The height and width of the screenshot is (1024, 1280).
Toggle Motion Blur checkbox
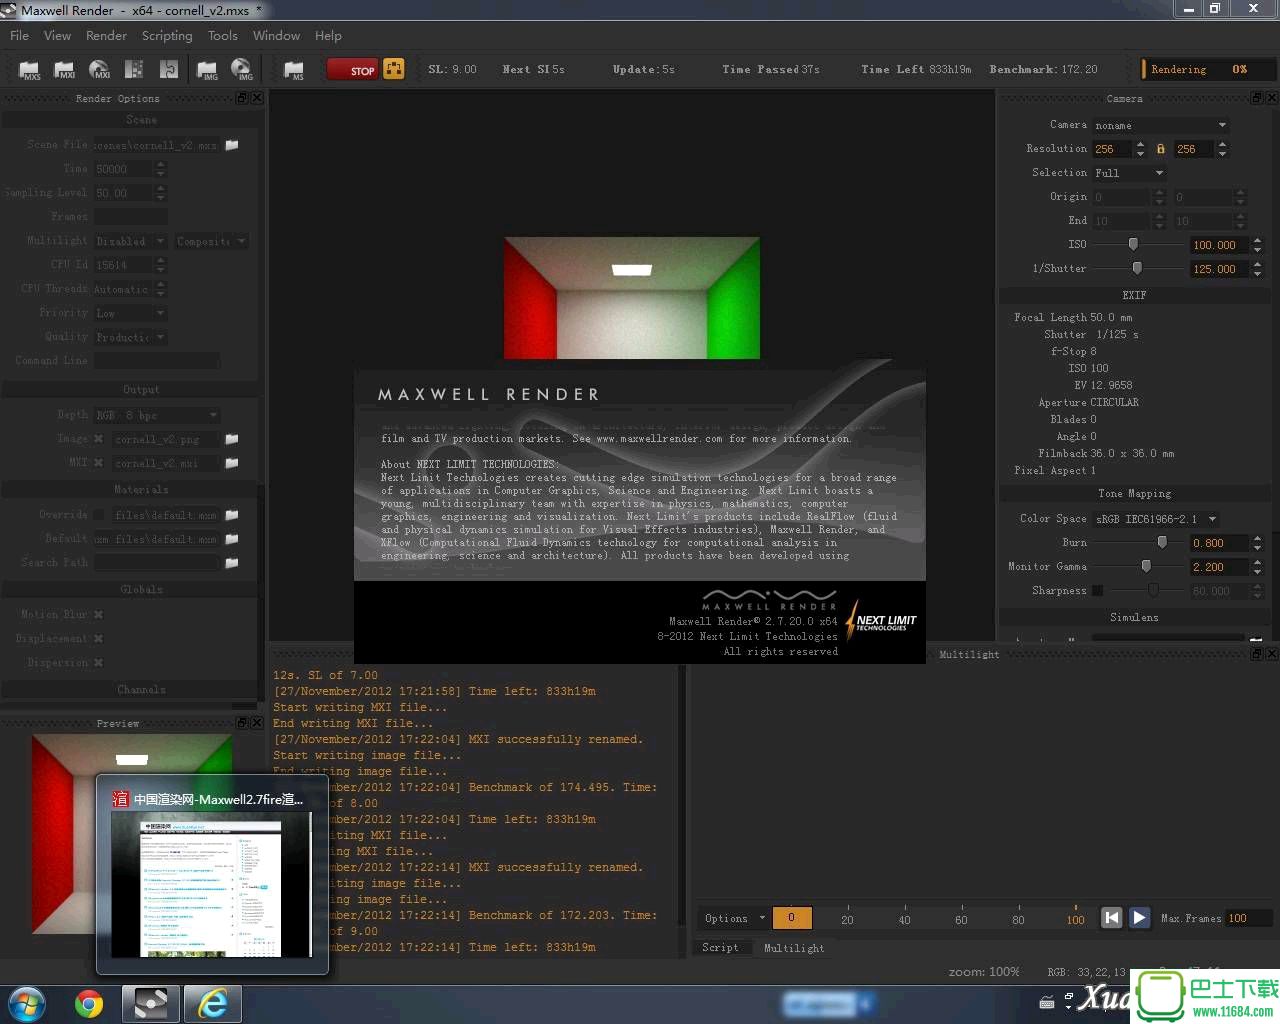99,615
